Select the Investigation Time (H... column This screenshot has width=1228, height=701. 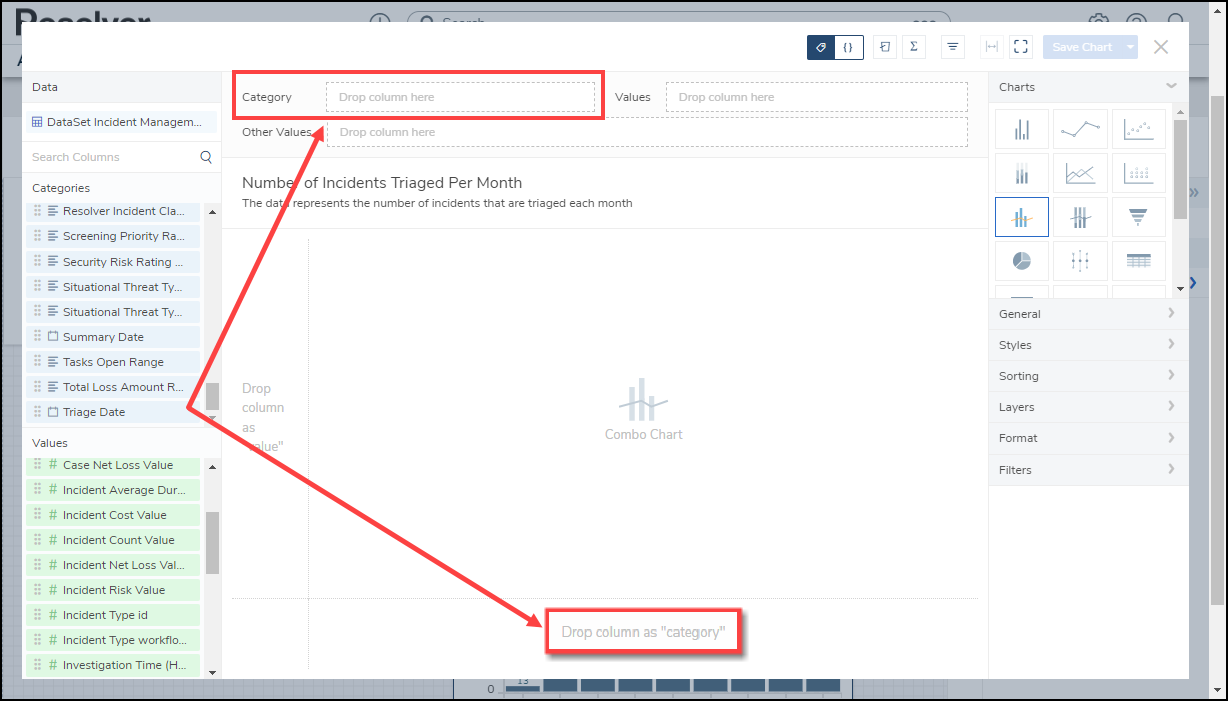pyautogui.click(x=113, y=665)
